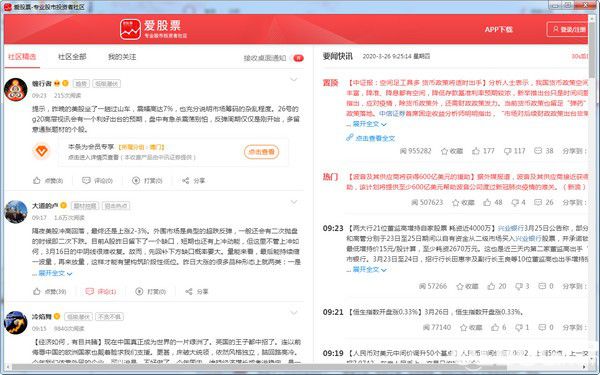This screenshot has height=375, width=600.
Task: Click the 中信证券 link in pinned news
Action: coord(392,114)
